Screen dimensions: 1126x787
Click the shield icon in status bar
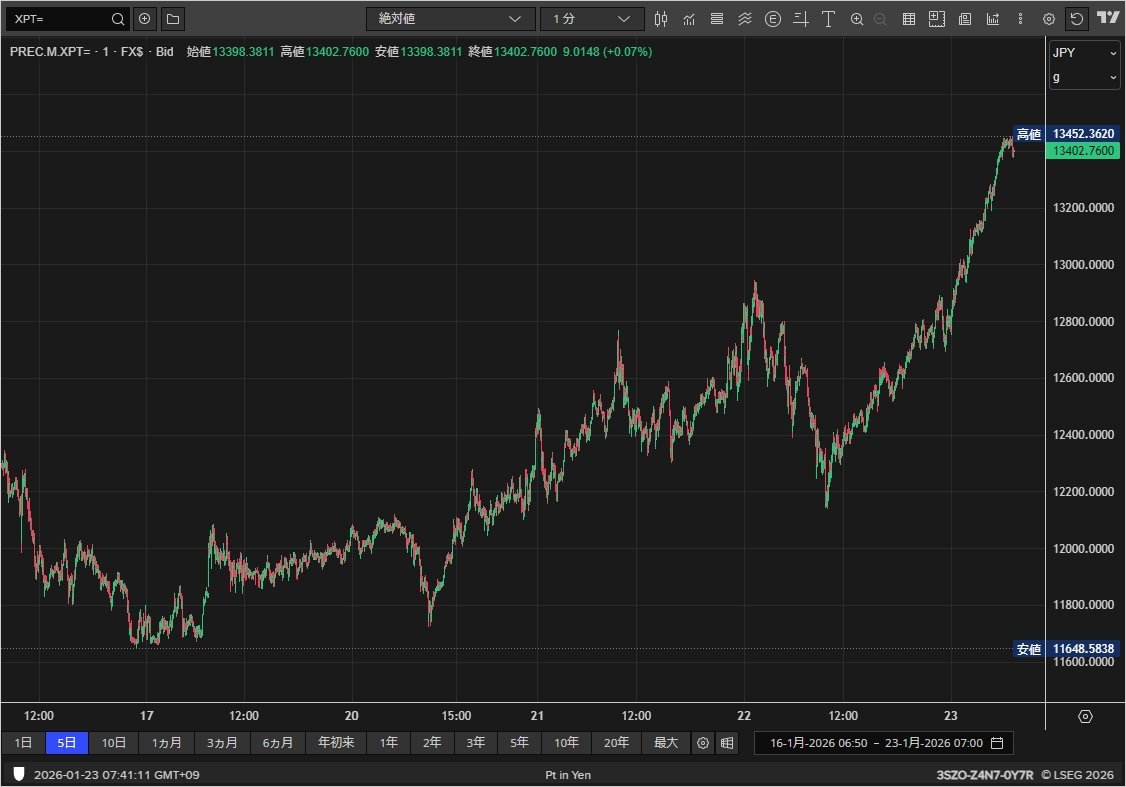(19, 774)
